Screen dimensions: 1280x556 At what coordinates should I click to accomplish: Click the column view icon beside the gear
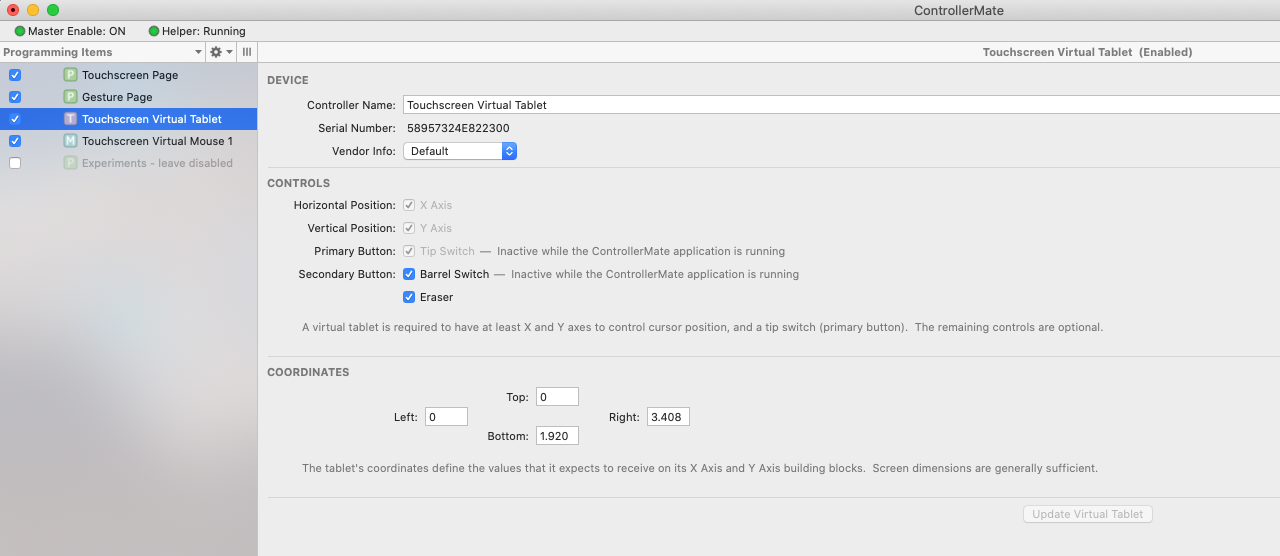coord(247,52)
